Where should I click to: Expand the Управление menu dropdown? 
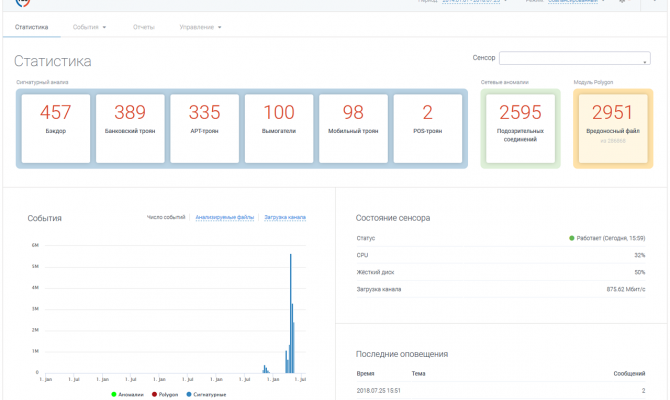(200, 26)
